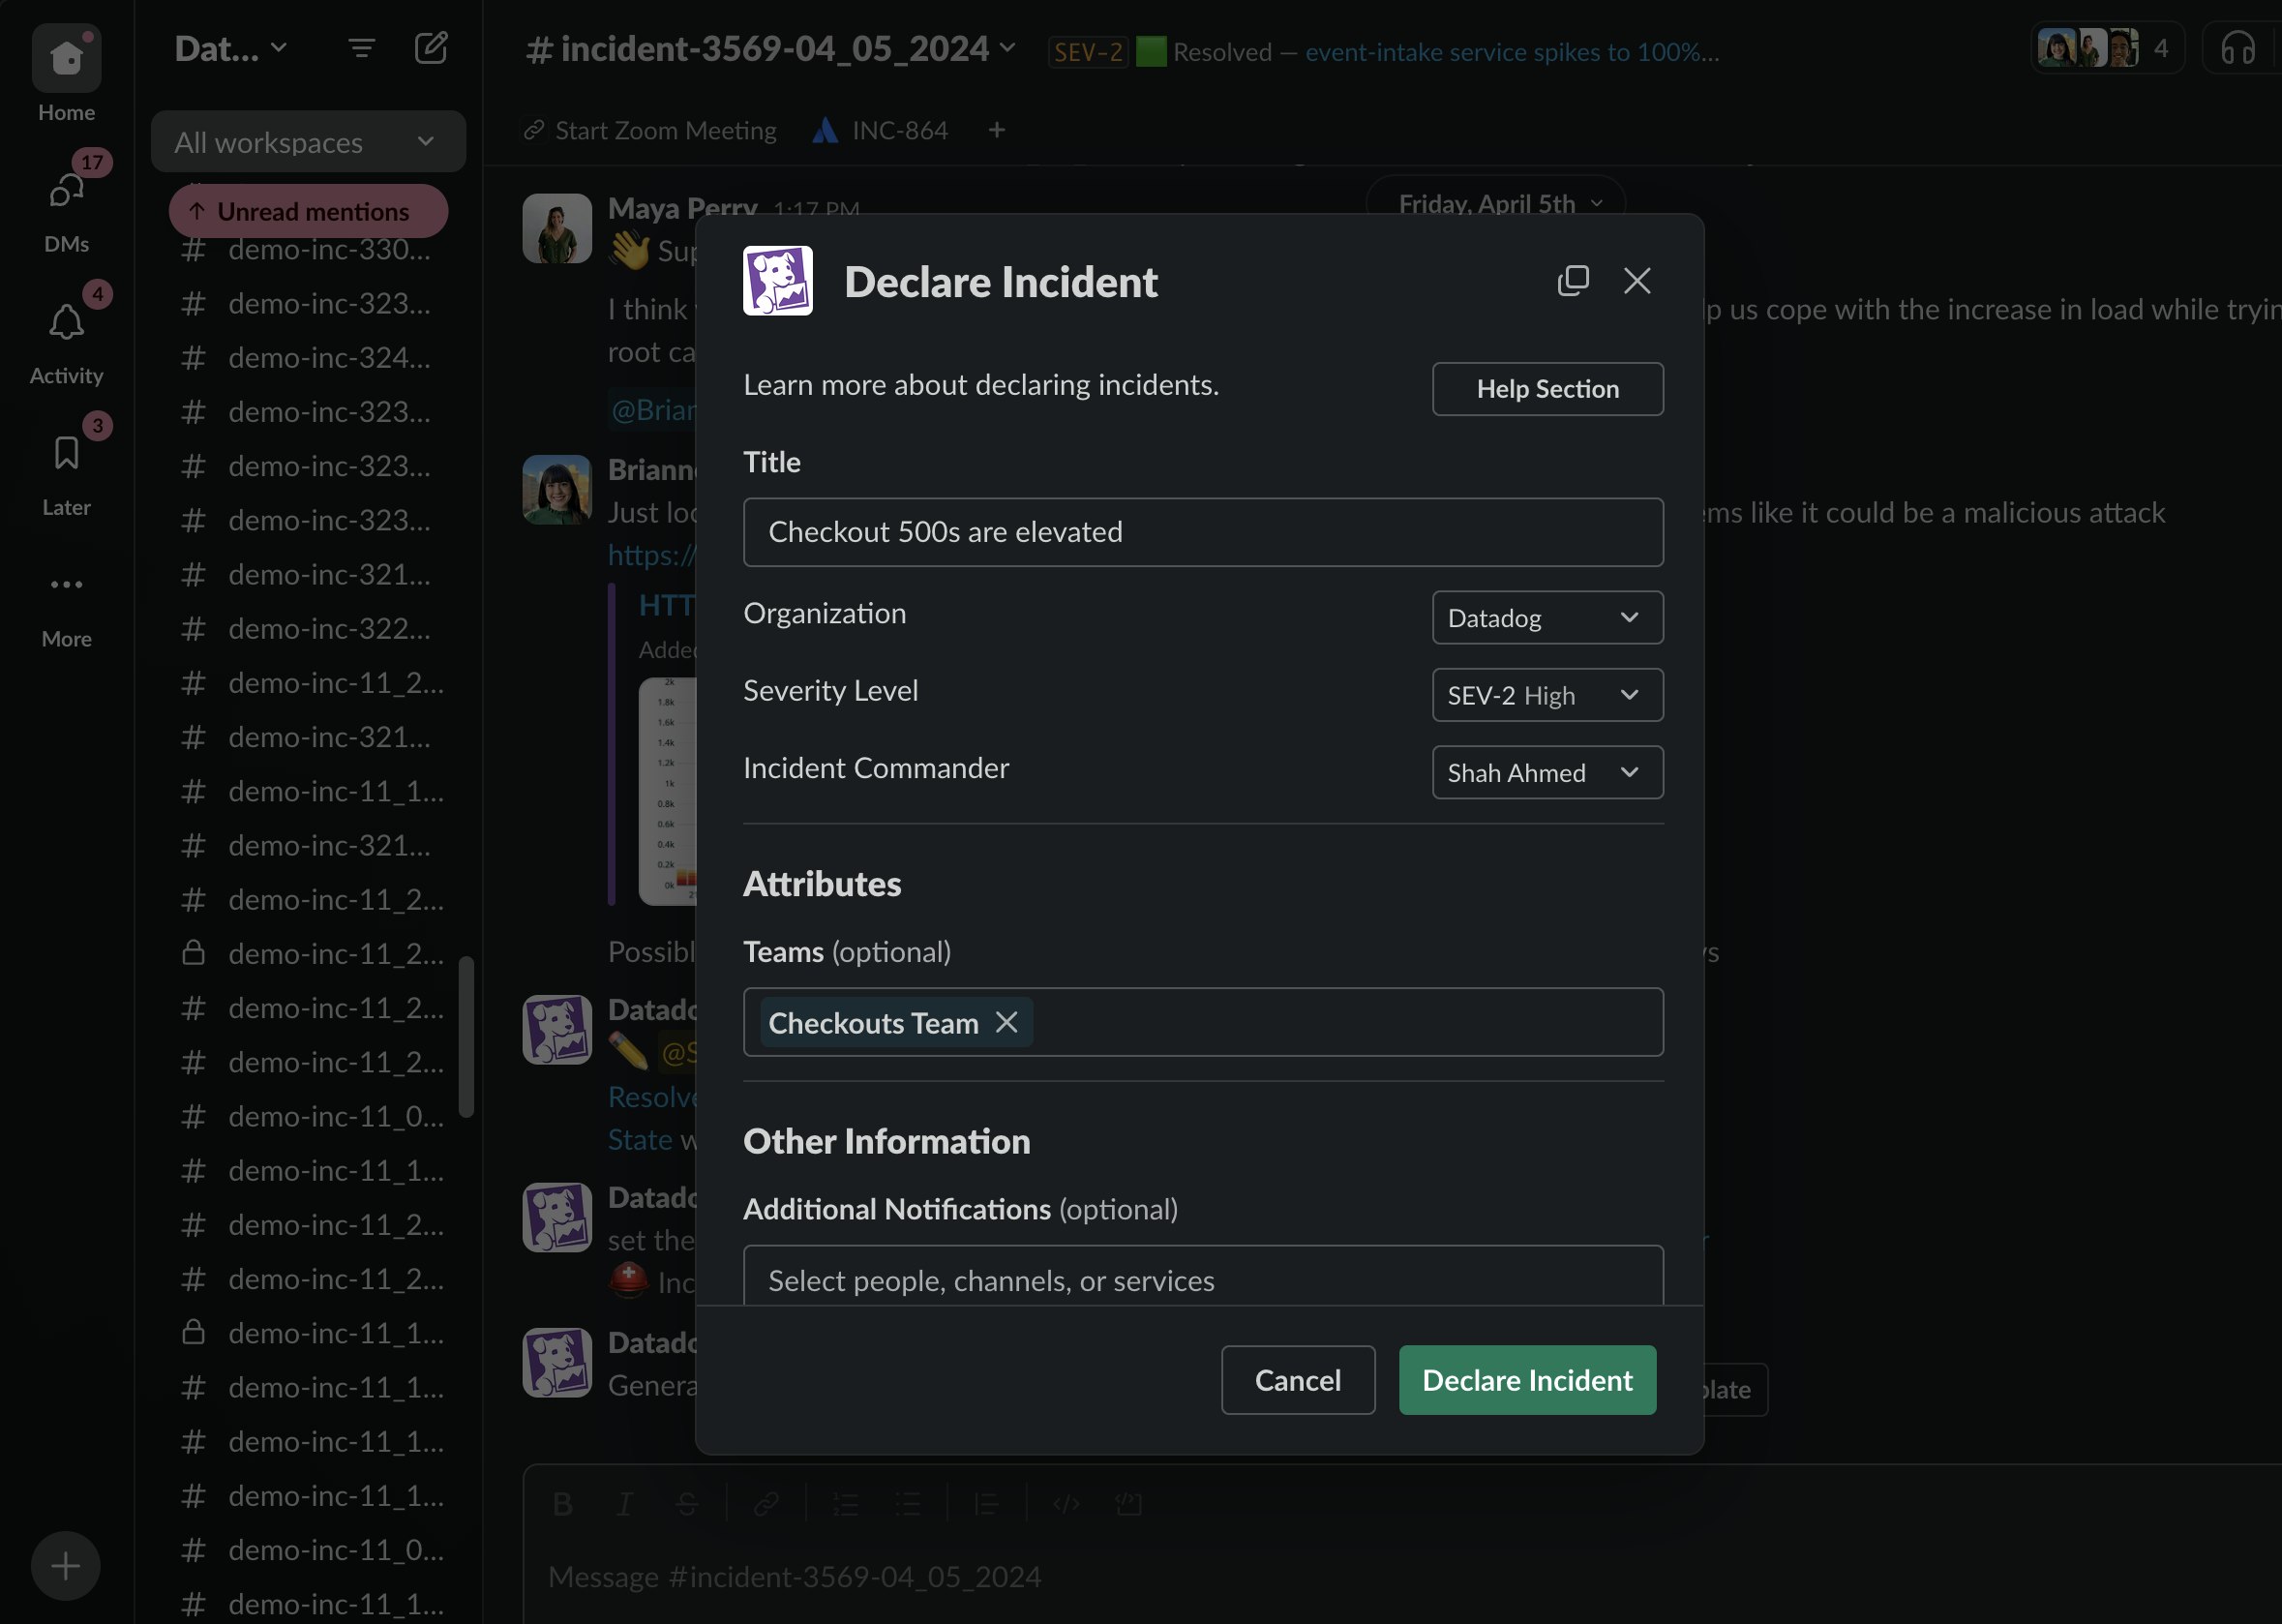Select the Start Zoom Meeting tab
The height and width of the screenshot is (1624, 2282).
[651, 131]
